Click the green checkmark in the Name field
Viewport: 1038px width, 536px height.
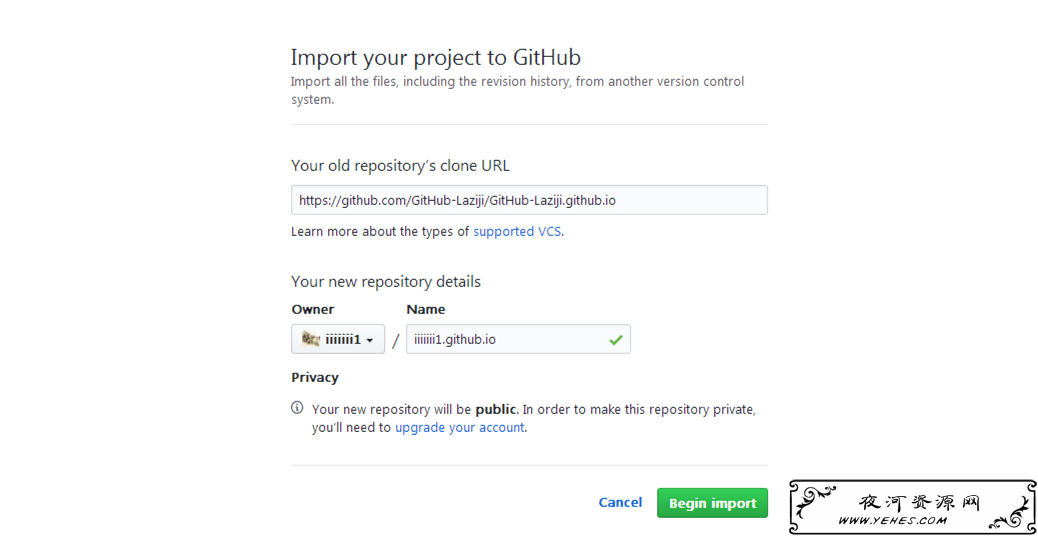[x=616, y=340]
